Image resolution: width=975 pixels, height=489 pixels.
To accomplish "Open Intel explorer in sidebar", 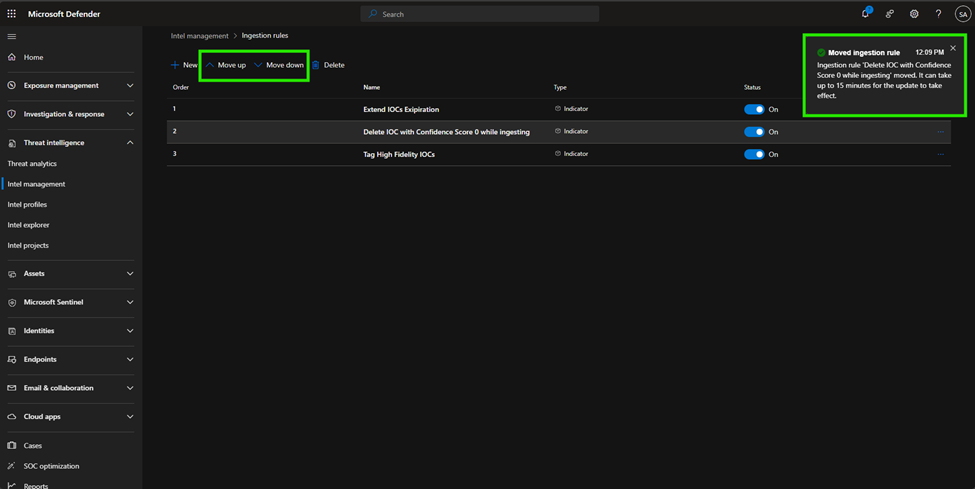I will click(28, 225).
